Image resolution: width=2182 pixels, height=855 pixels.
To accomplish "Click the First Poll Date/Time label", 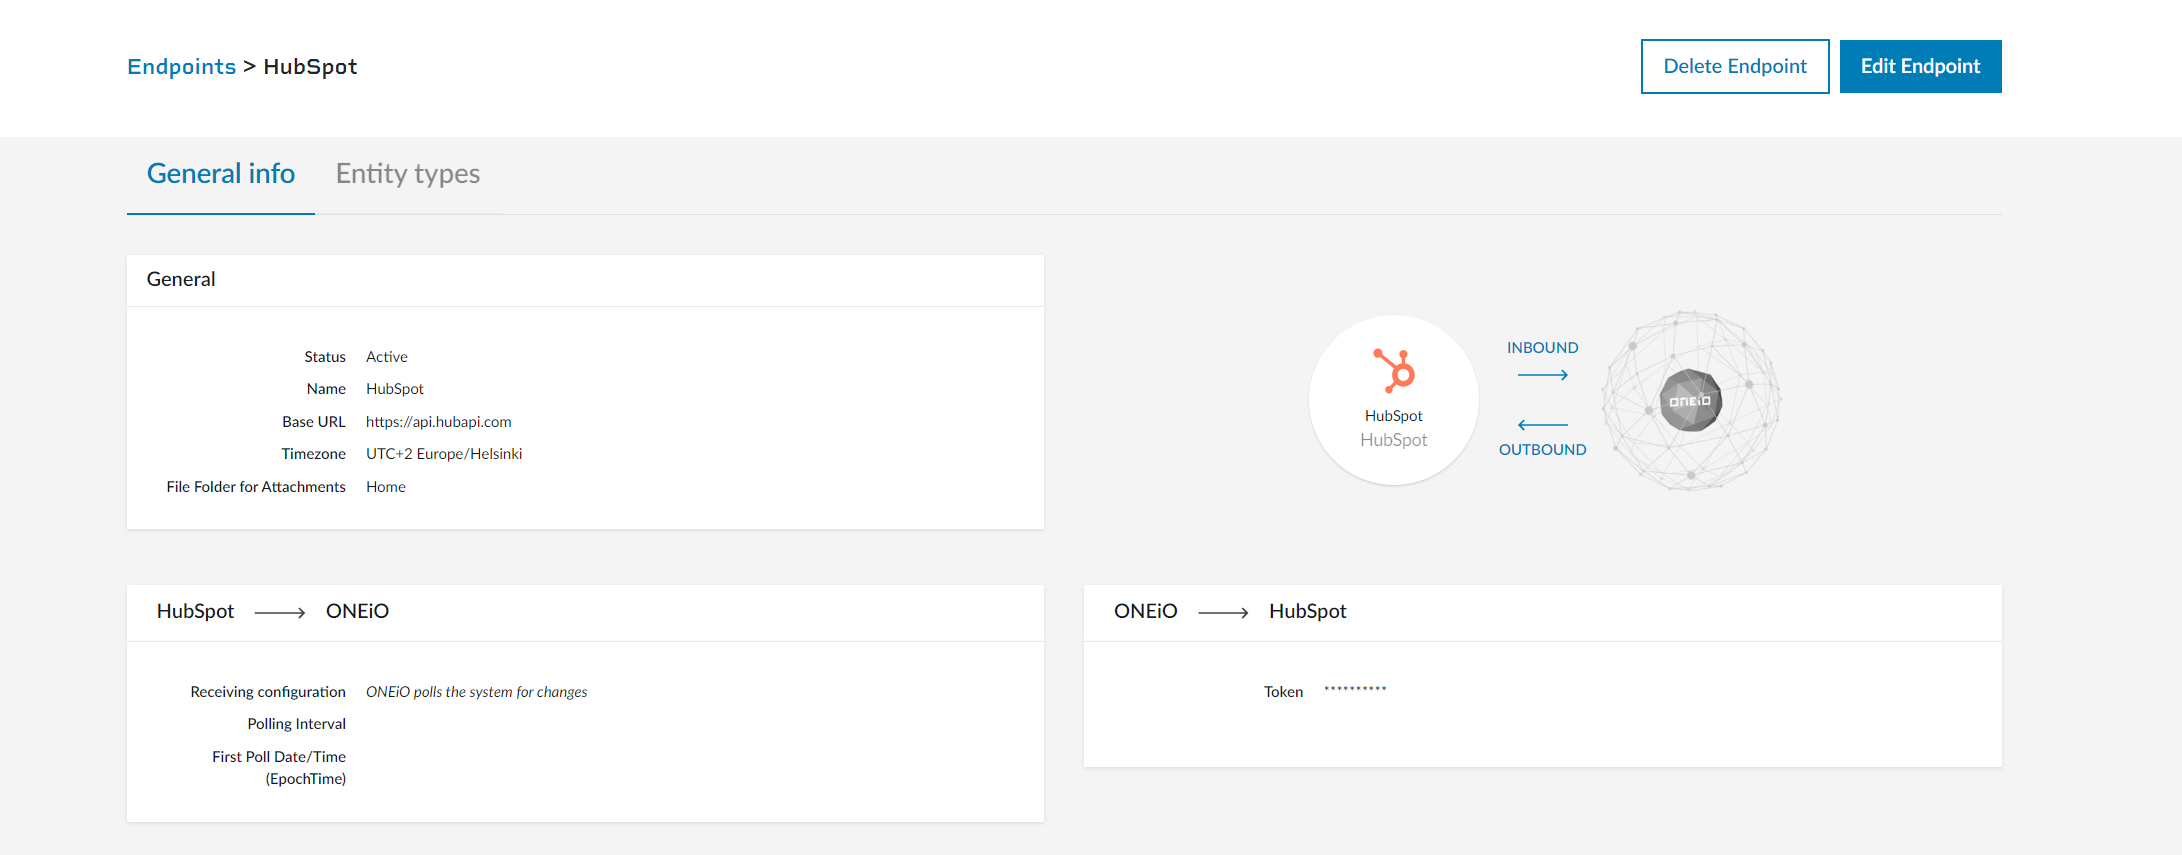I will click(x=279, y=768).
